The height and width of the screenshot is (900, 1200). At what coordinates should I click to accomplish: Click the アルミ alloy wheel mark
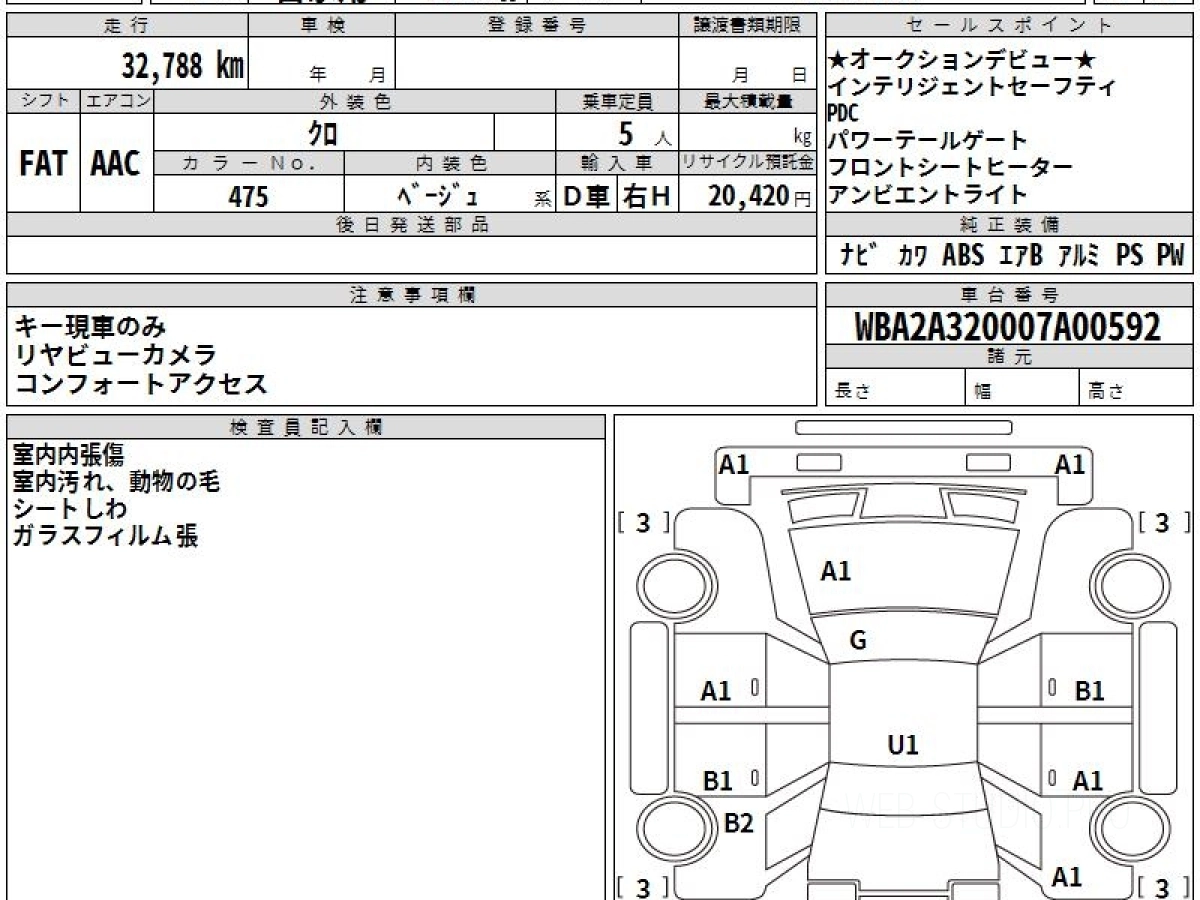point(1079,255)
